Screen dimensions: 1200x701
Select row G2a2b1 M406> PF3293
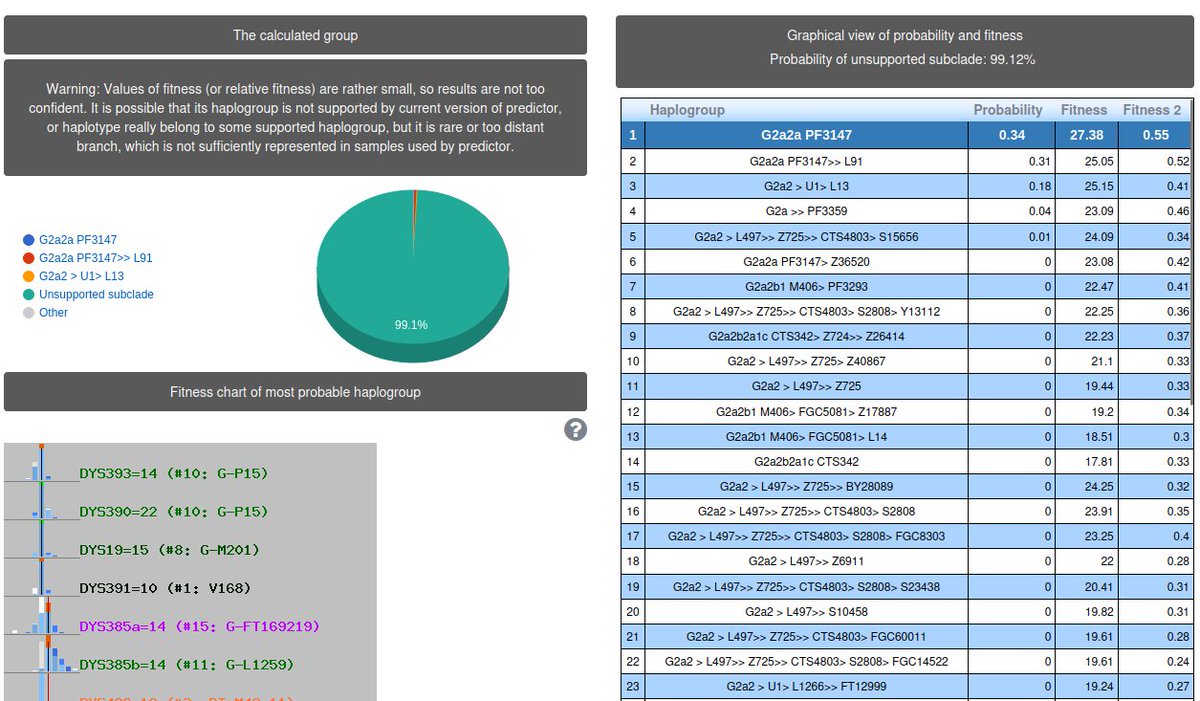[908, 286]
